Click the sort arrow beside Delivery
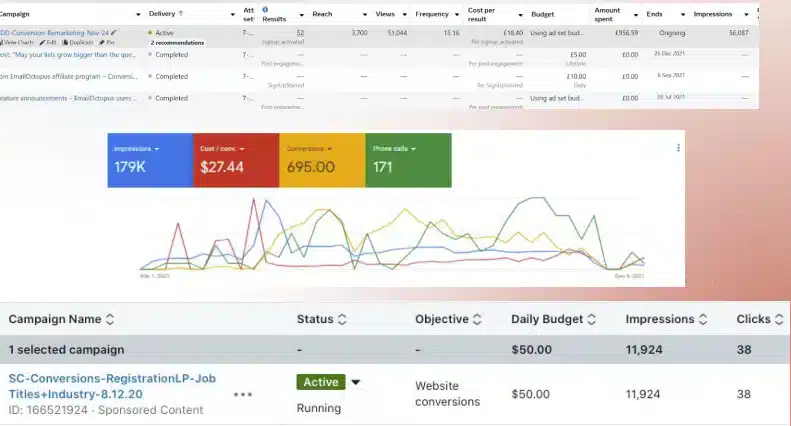The width and height of the screenshot is (791, 426). [181, 14]
